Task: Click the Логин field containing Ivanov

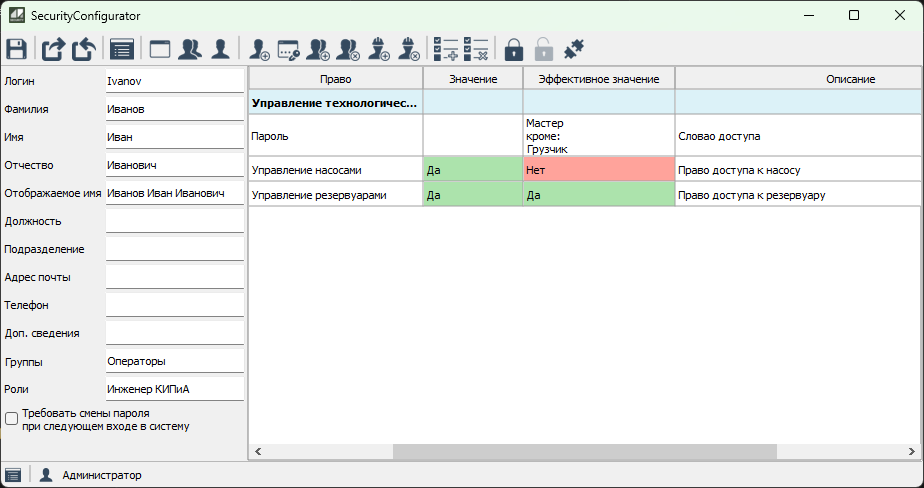Action: click(x=174, y=81)
